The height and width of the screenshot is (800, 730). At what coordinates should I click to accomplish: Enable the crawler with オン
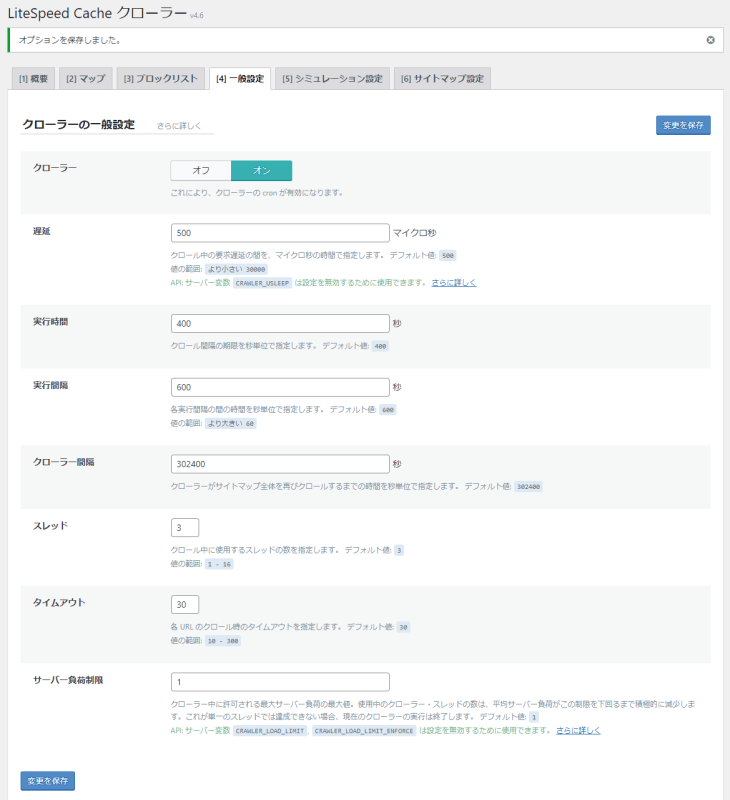[261, 171]
